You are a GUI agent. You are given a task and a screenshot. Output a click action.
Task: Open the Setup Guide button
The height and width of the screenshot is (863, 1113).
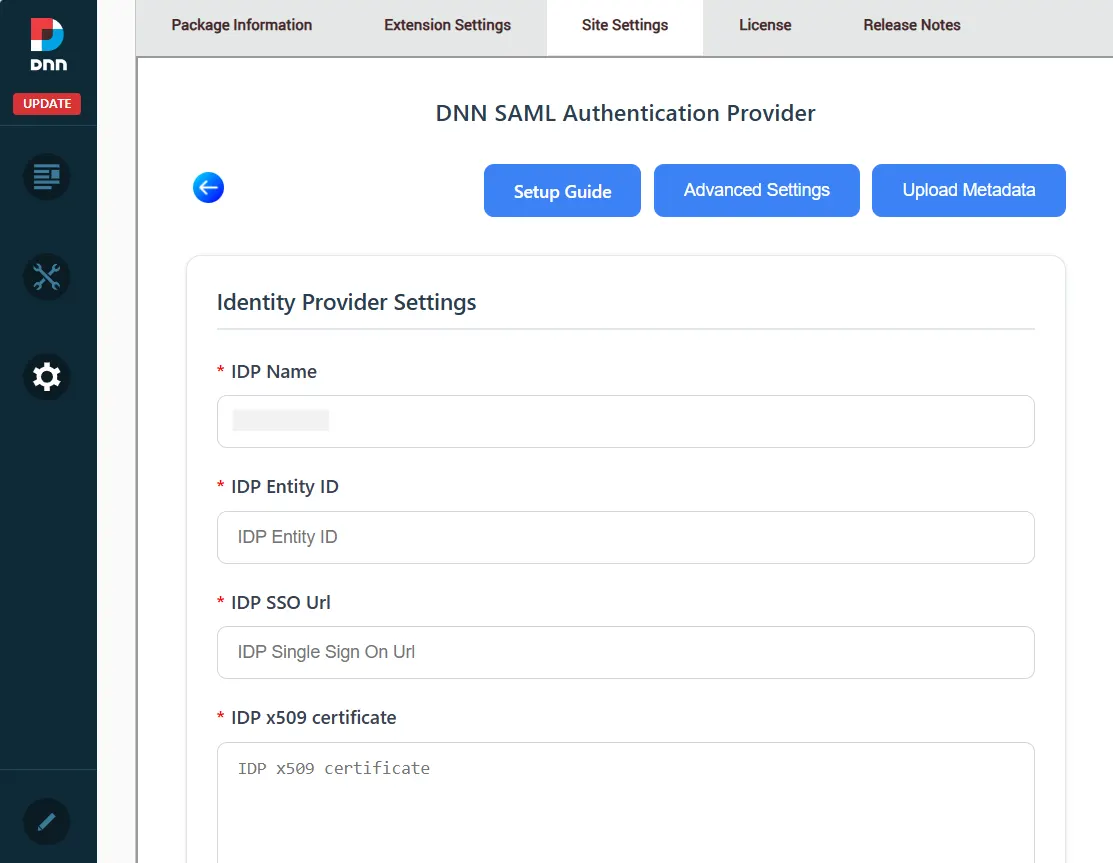[562, 191]
